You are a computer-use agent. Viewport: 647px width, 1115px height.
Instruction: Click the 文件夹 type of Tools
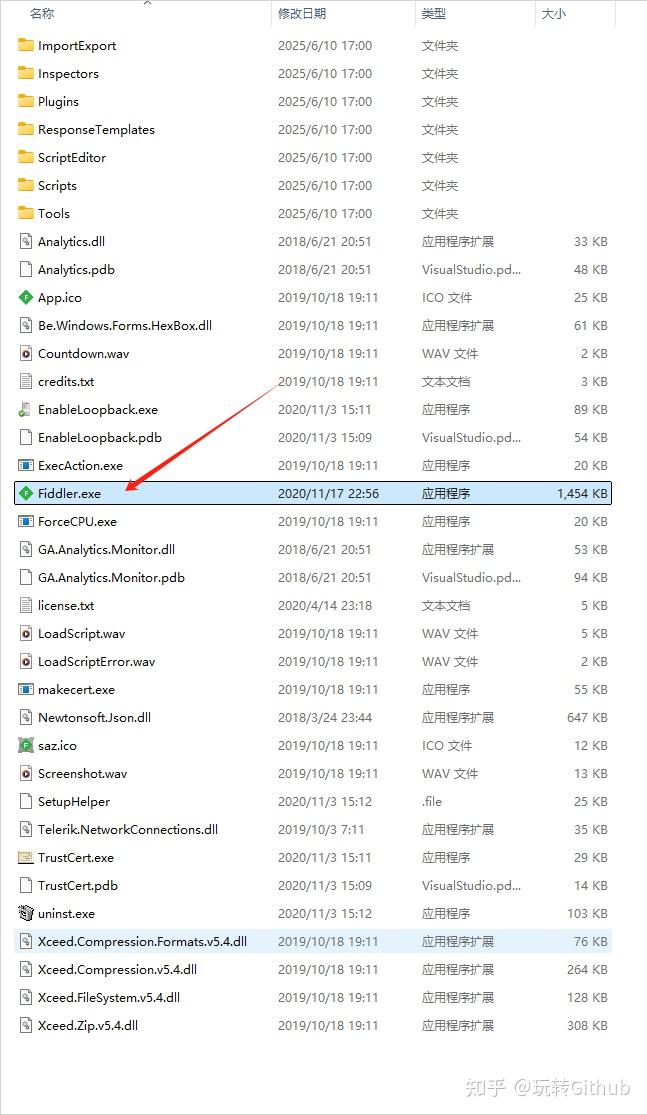[x=440, y=213]
